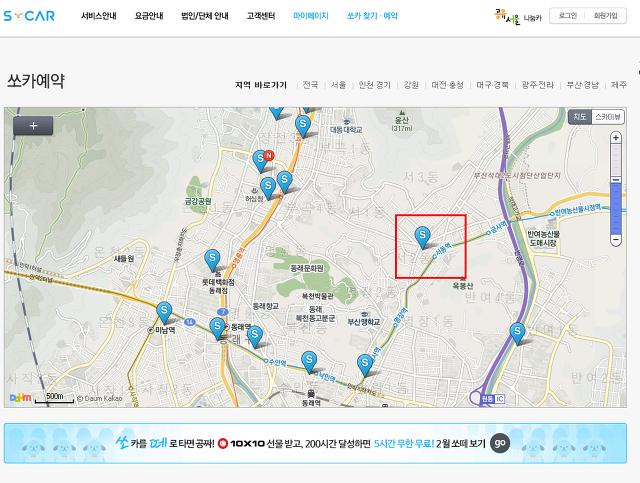Open the 서비스안내 menu

98,16
